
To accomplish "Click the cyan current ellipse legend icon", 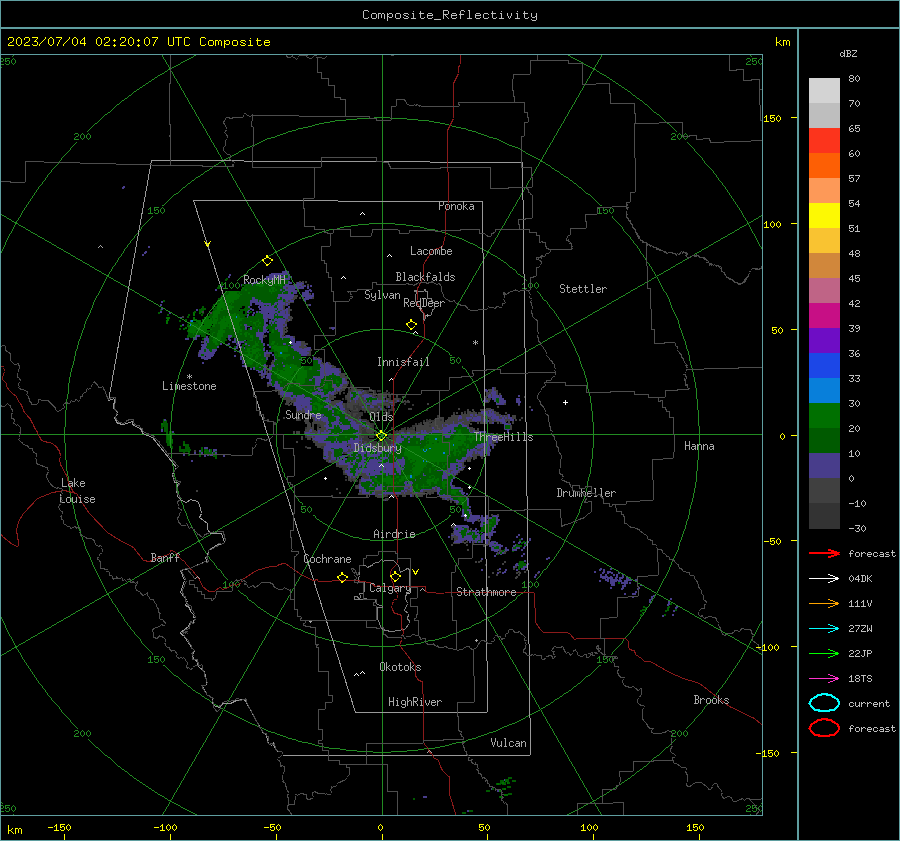I will (824, 703).
